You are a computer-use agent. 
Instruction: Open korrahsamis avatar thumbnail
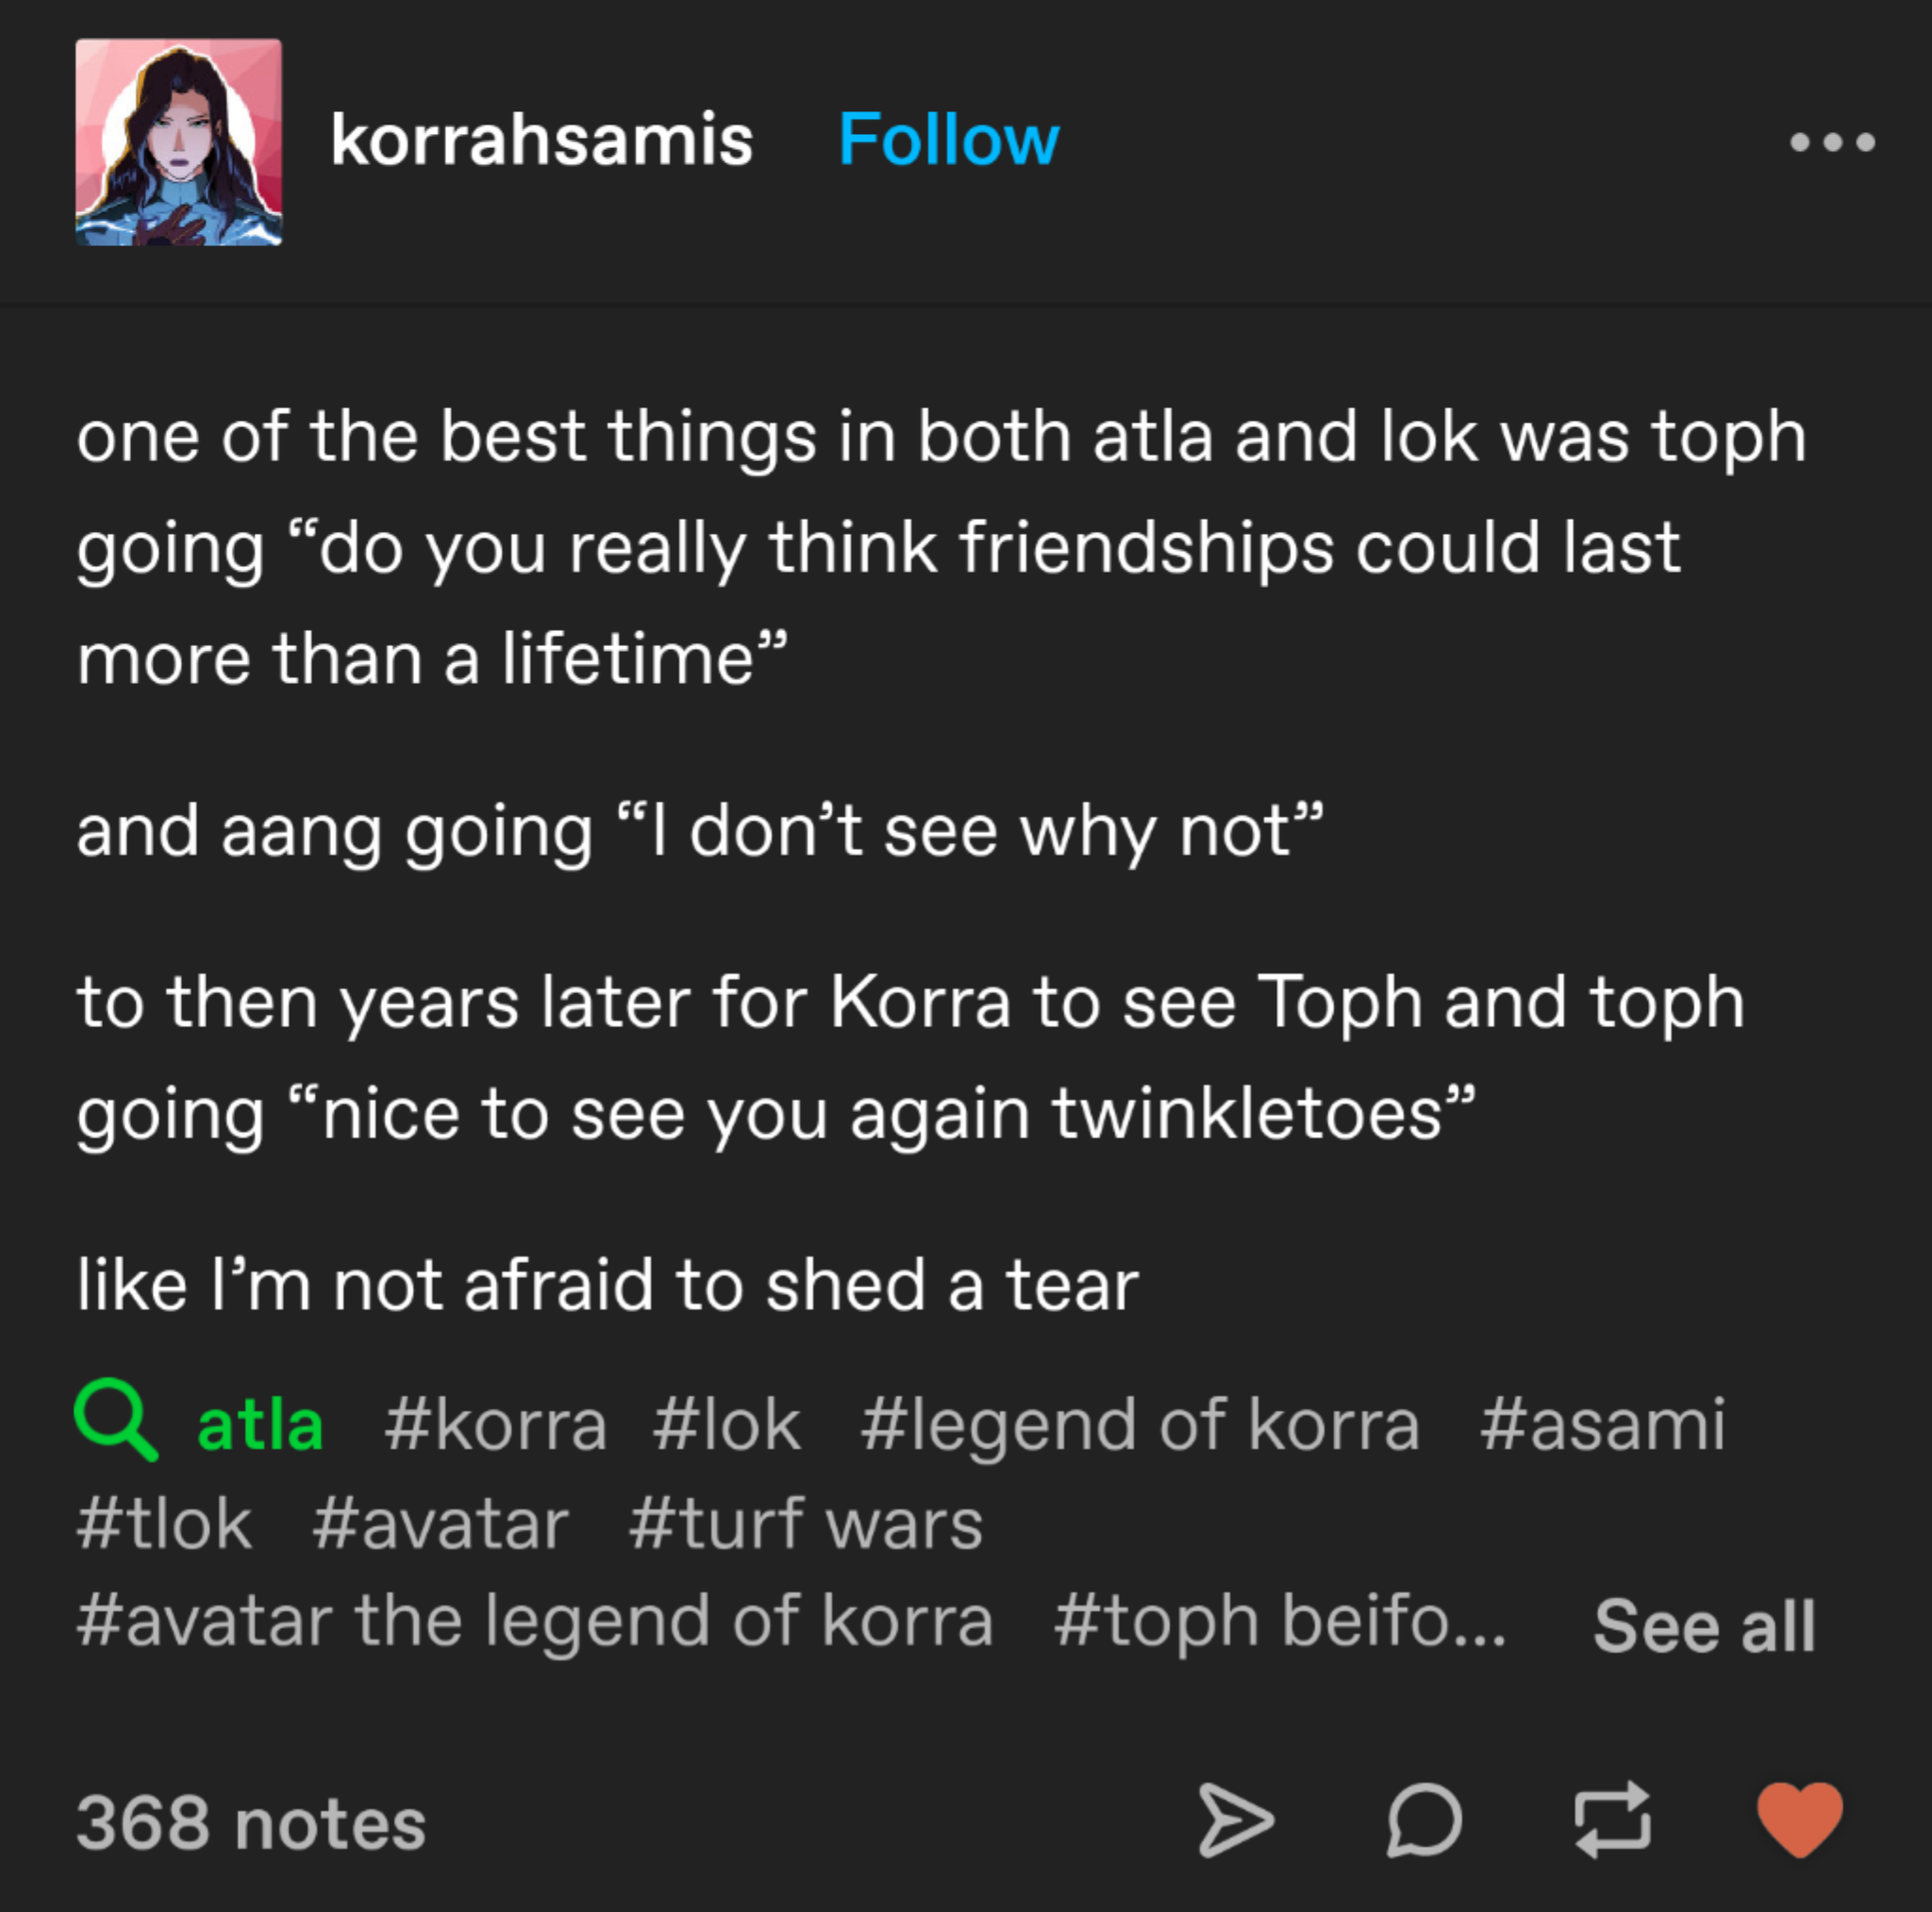pyautogui.click(x=179, y=142)
